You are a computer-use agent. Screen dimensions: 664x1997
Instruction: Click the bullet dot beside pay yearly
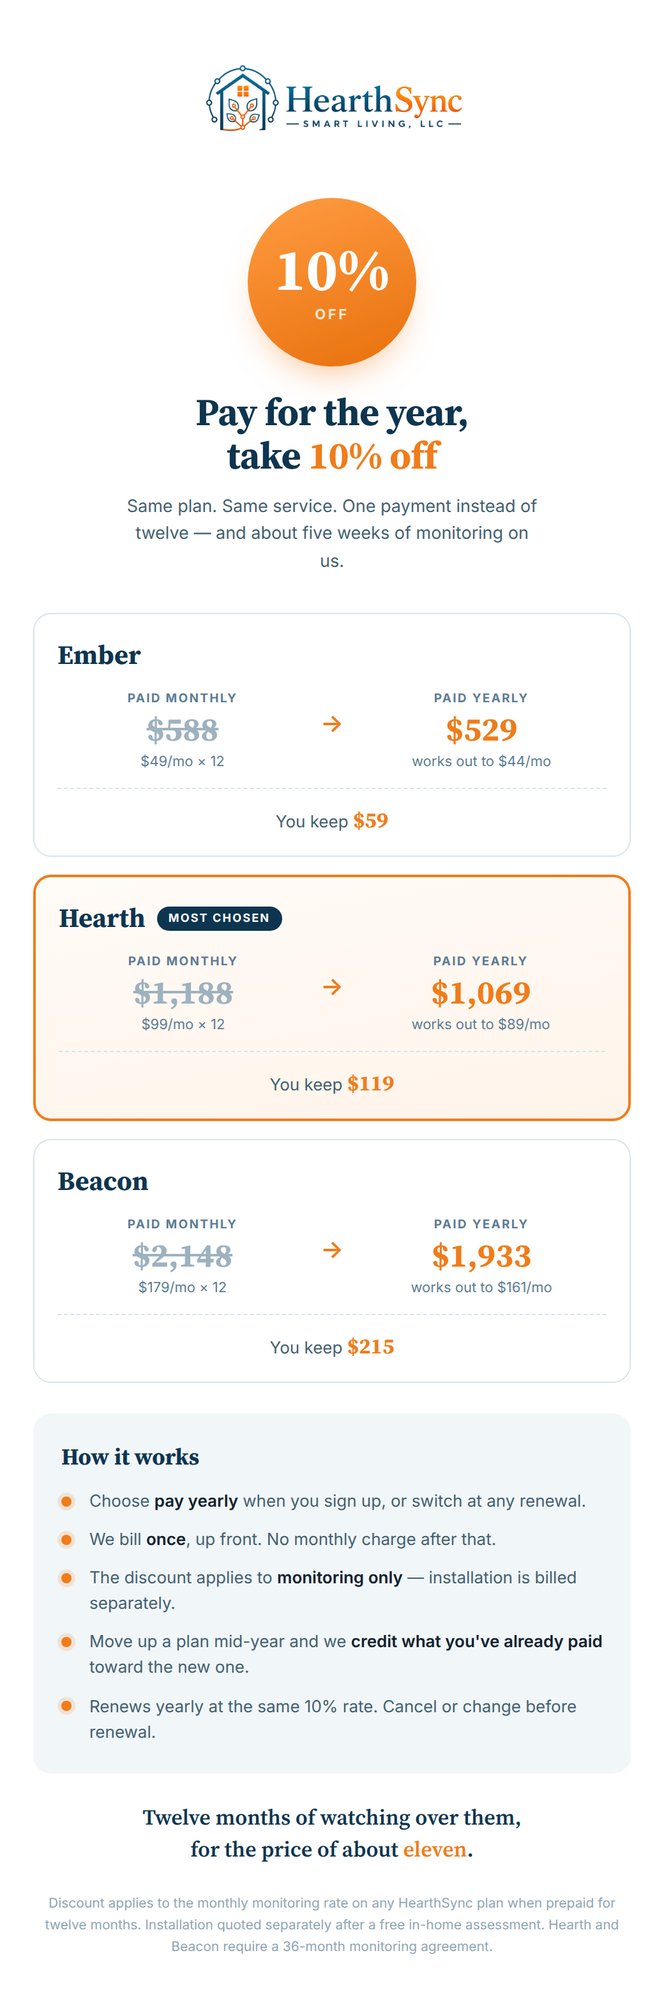point(67,1501)
